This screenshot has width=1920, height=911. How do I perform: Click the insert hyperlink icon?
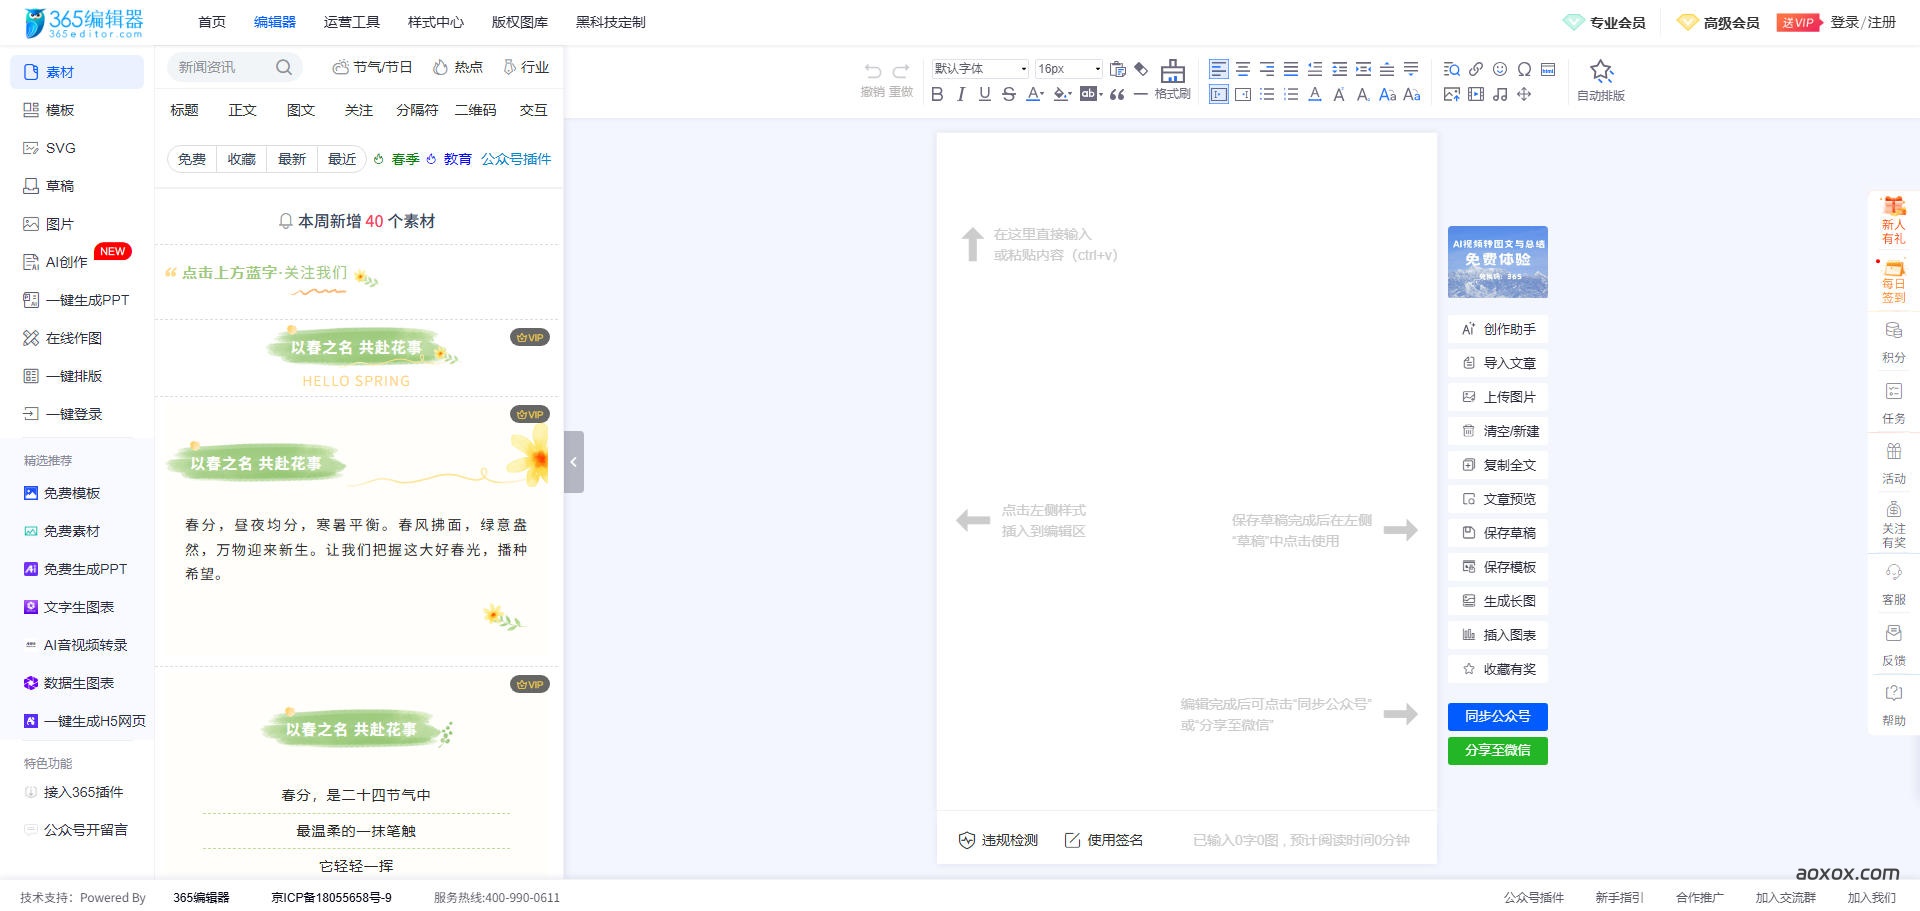tap(1476, 70)
